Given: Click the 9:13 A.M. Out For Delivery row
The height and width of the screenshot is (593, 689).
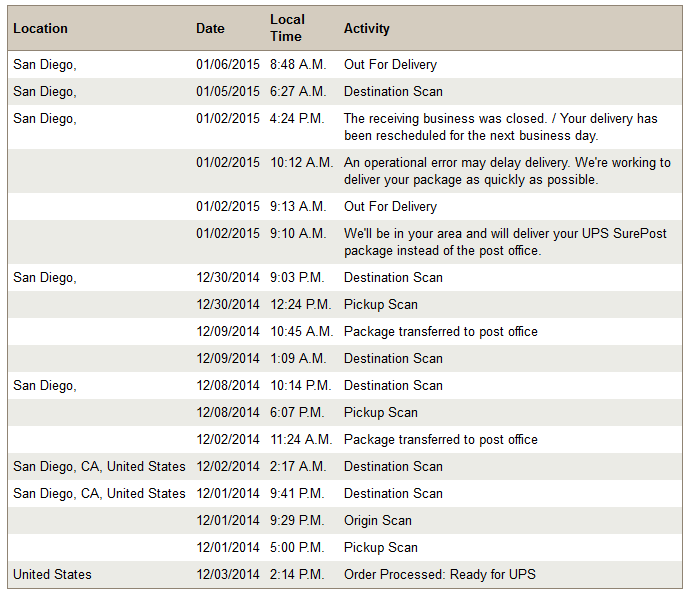Looking at the screenshot, I should pos(344,206).
